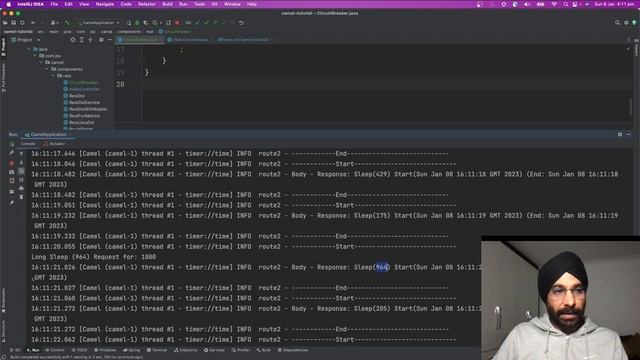Select RestDslService class in the project tree

pos(81,102)
